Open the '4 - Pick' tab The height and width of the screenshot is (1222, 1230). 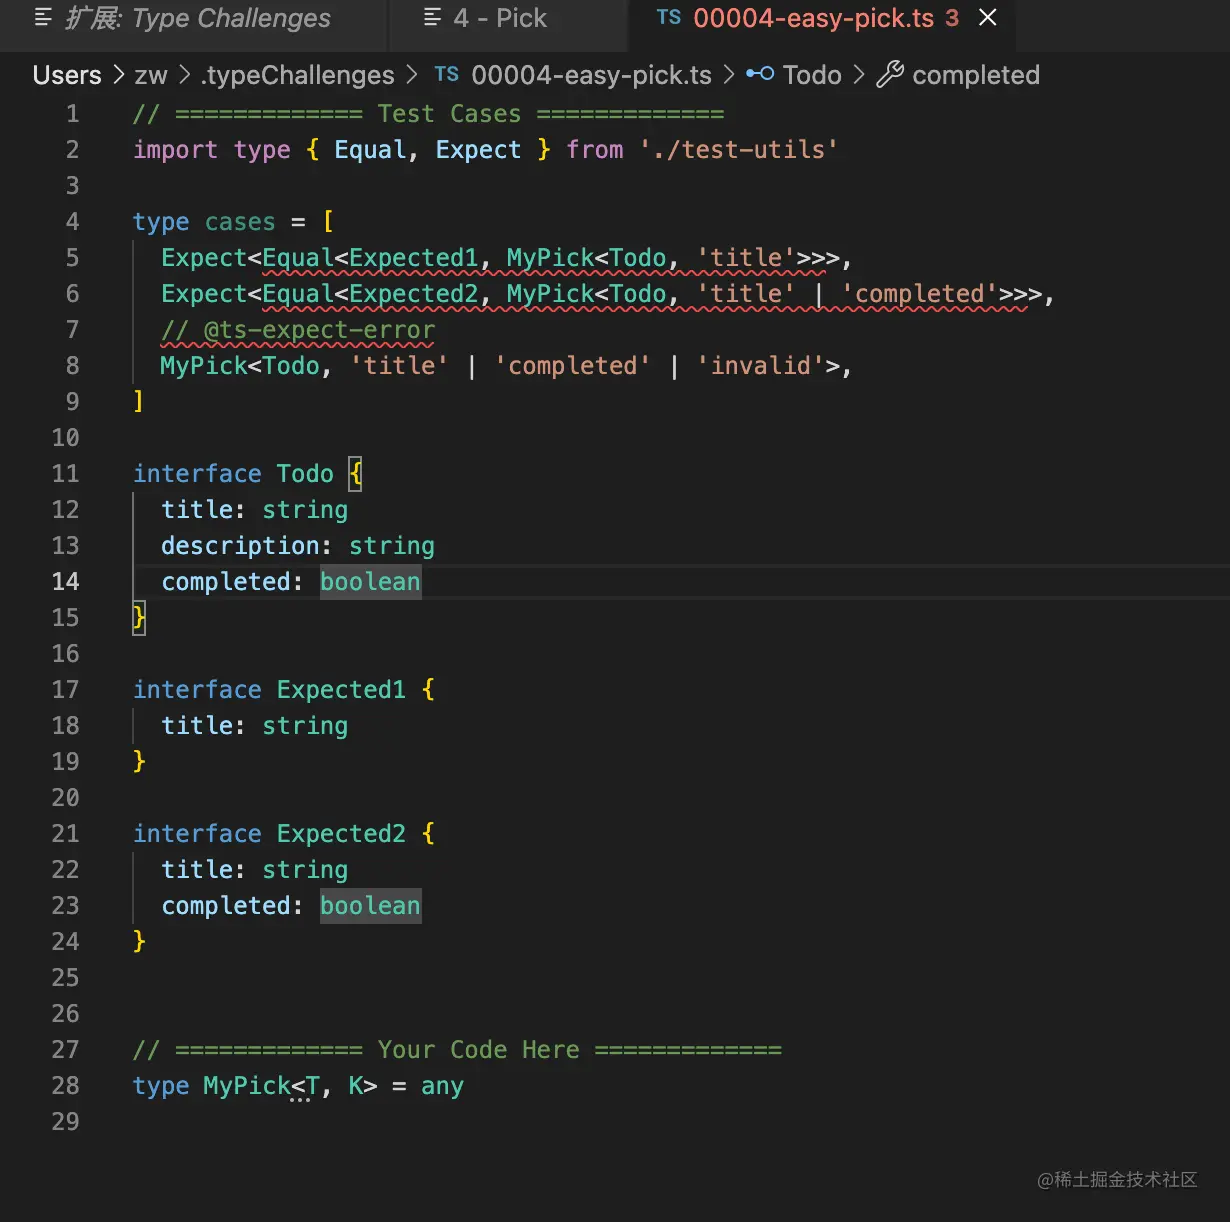click(x=508, y=18)
